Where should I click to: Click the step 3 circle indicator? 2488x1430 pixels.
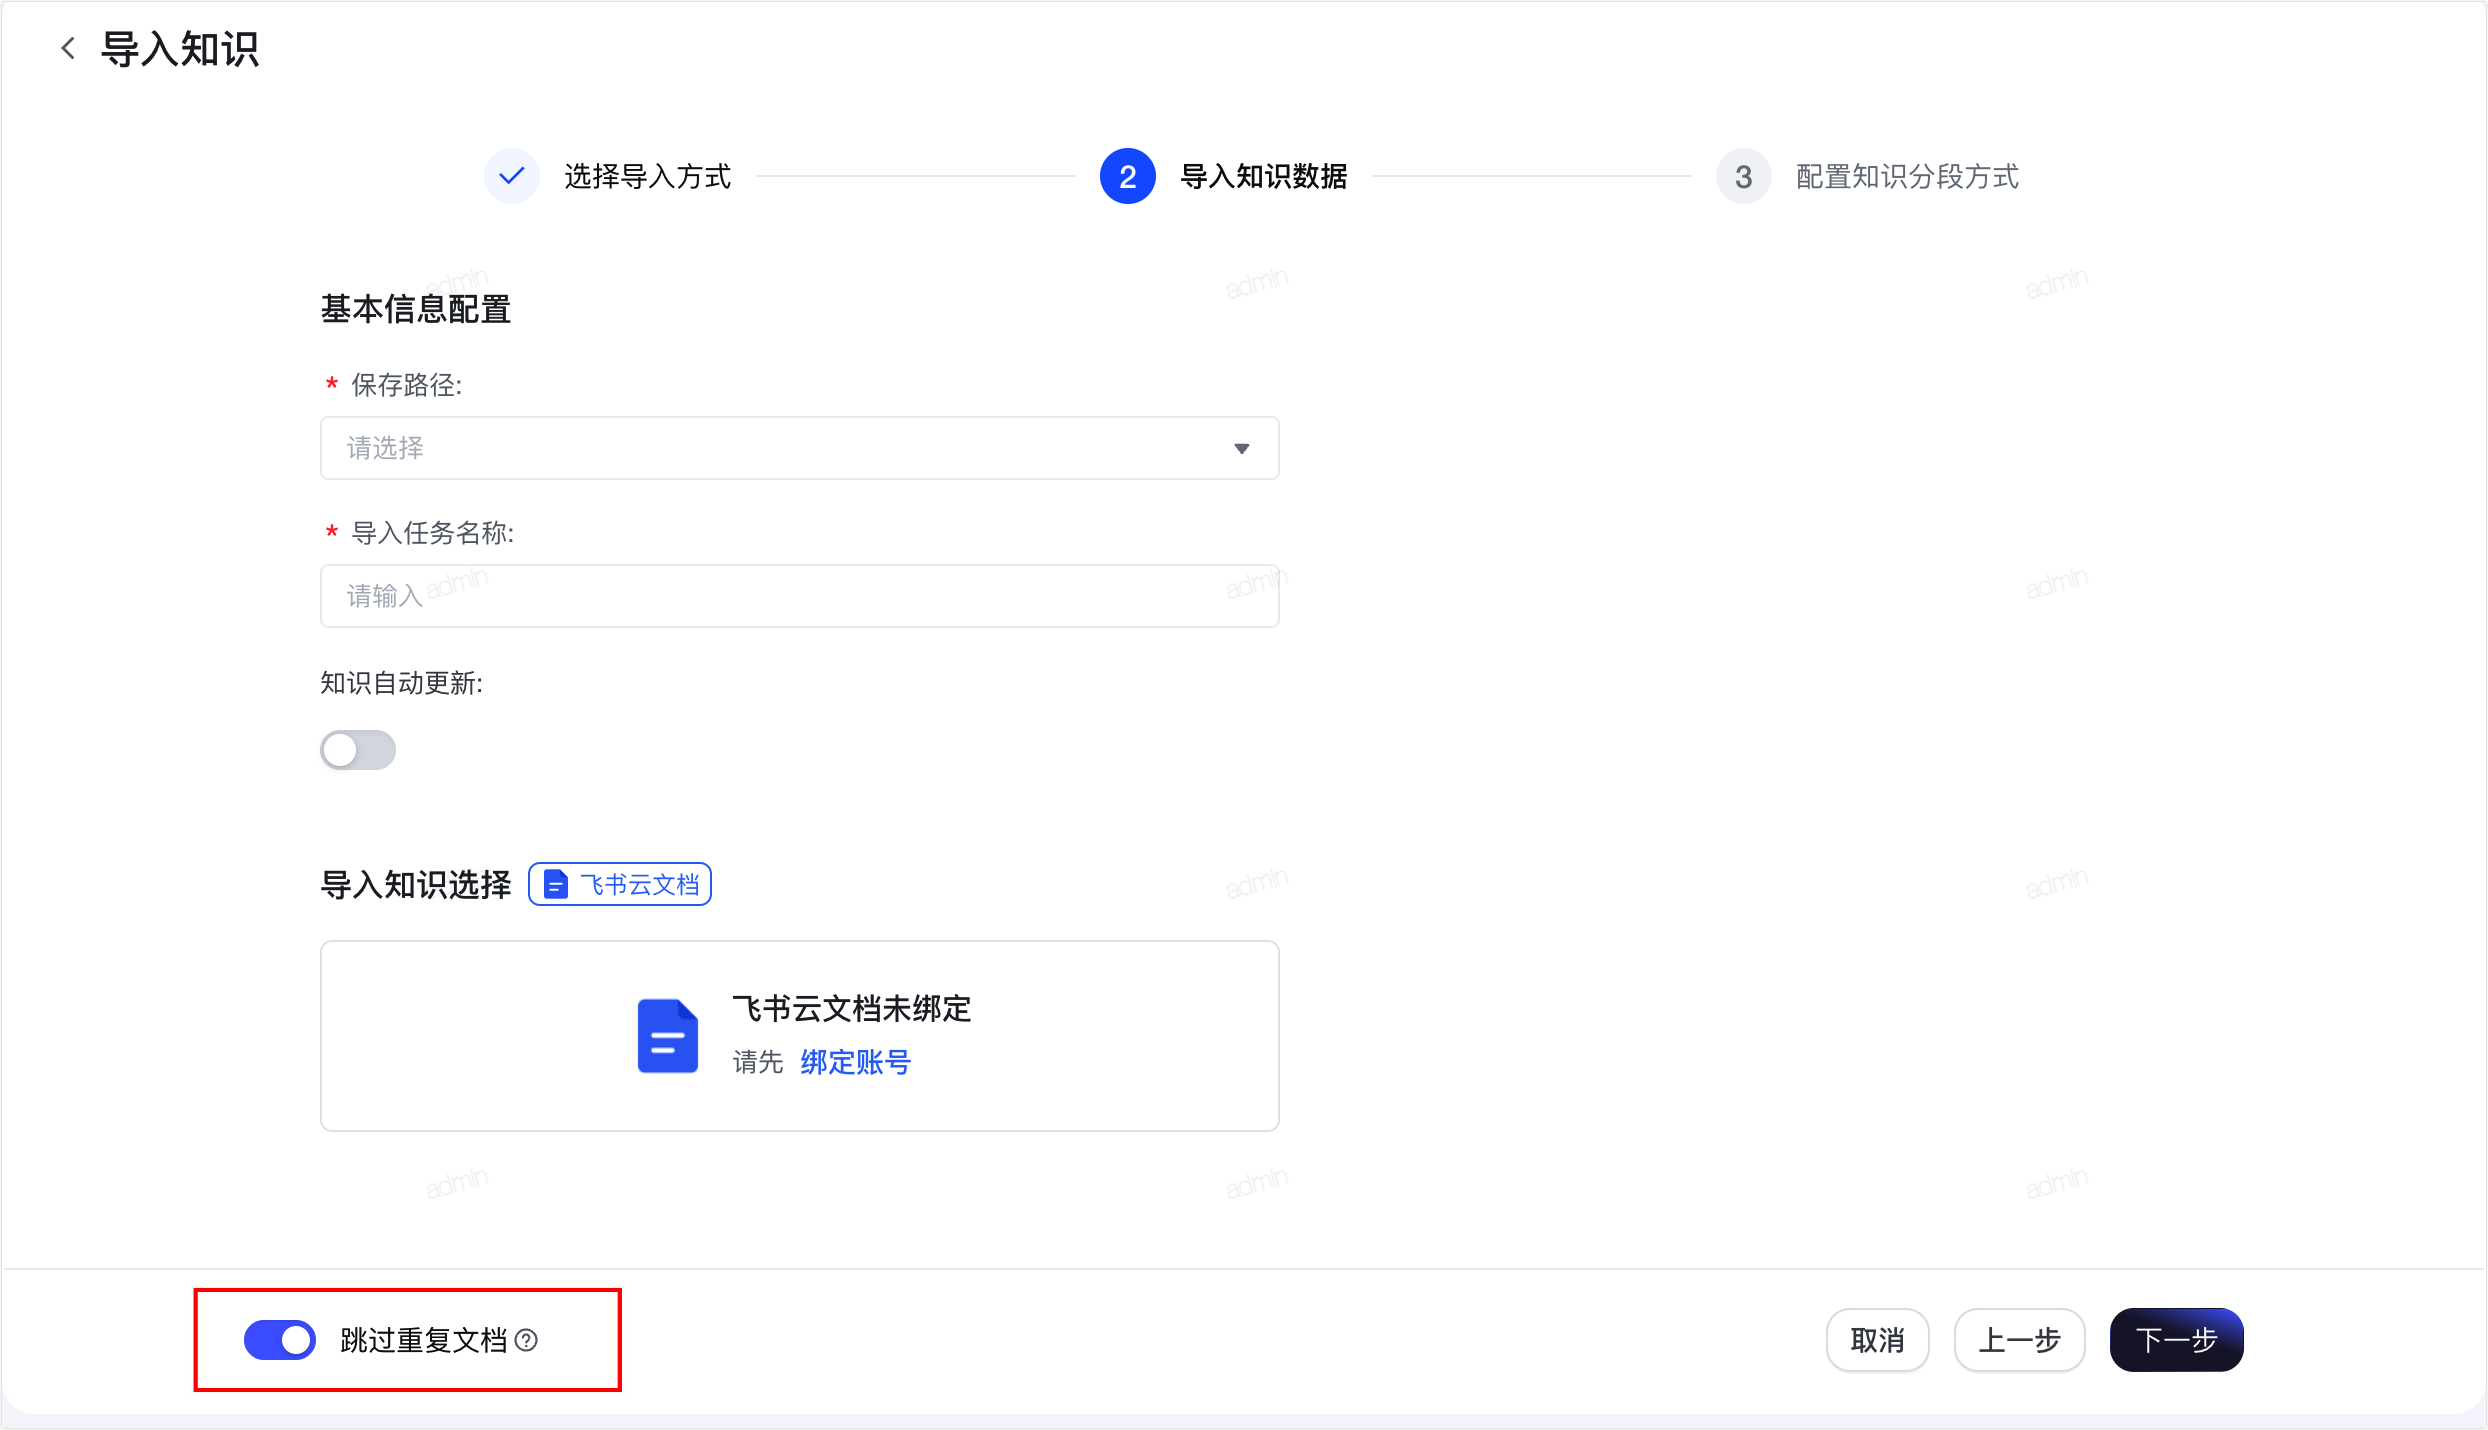[1744, 176]
